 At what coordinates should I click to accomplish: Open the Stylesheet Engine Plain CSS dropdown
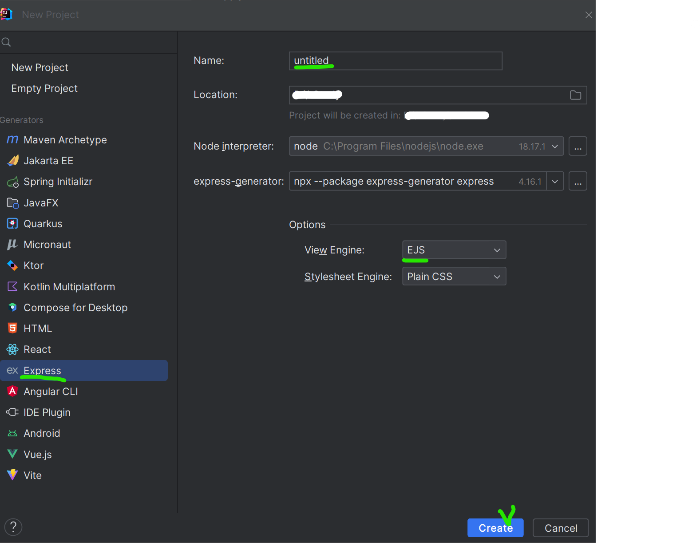[454, 277]
